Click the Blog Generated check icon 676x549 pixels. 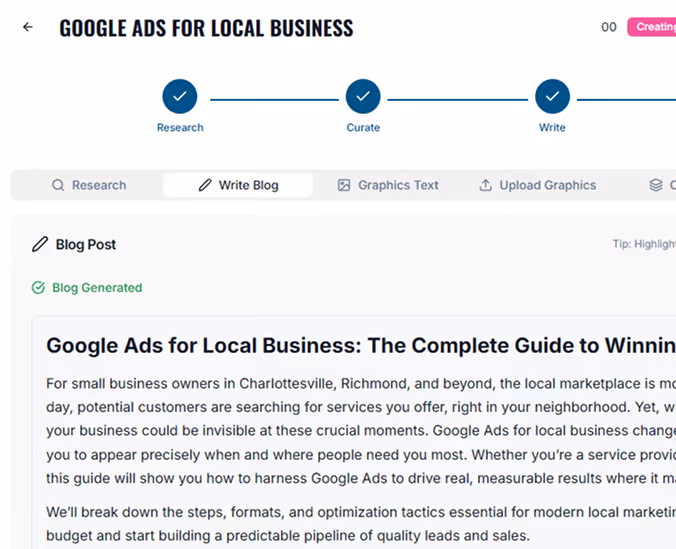(38, 288)
